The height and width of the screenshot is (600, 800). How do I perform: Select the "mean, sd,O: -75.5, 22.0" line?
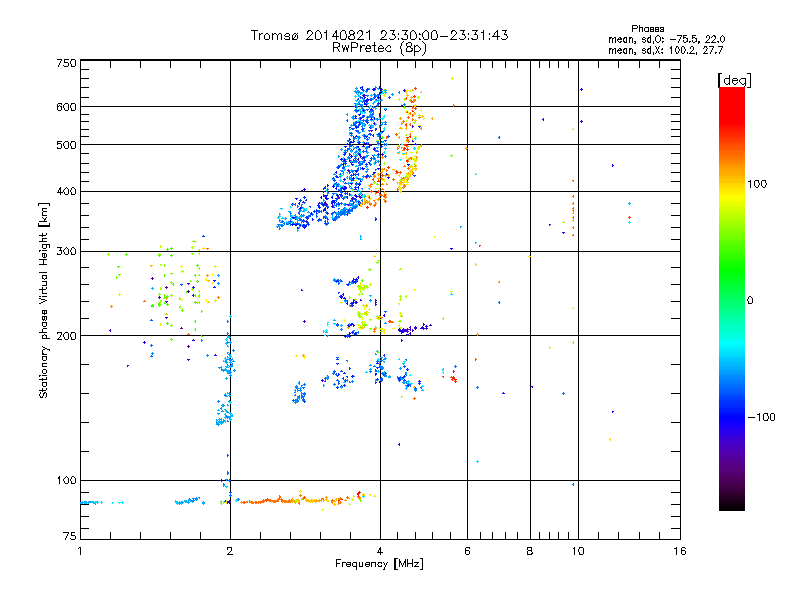coord(666,39)
